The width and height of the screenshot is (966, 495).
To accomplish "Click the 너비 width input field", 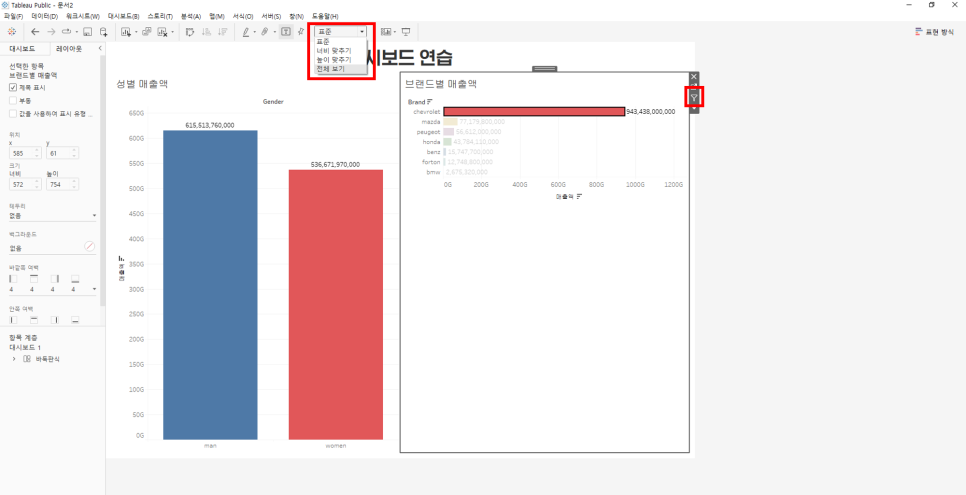I will (26, 184).
